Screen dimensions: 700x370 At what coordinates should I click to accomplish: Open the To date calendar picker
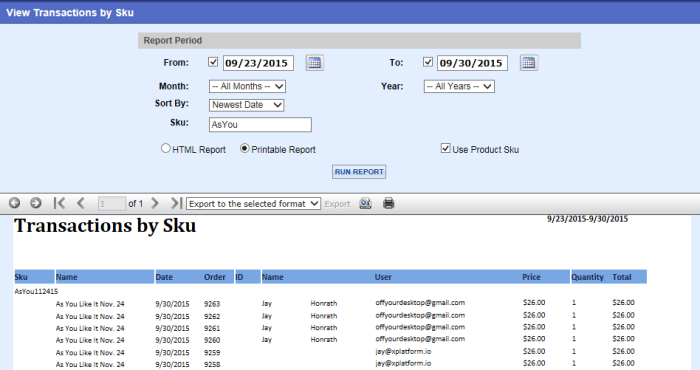(529, 62)
